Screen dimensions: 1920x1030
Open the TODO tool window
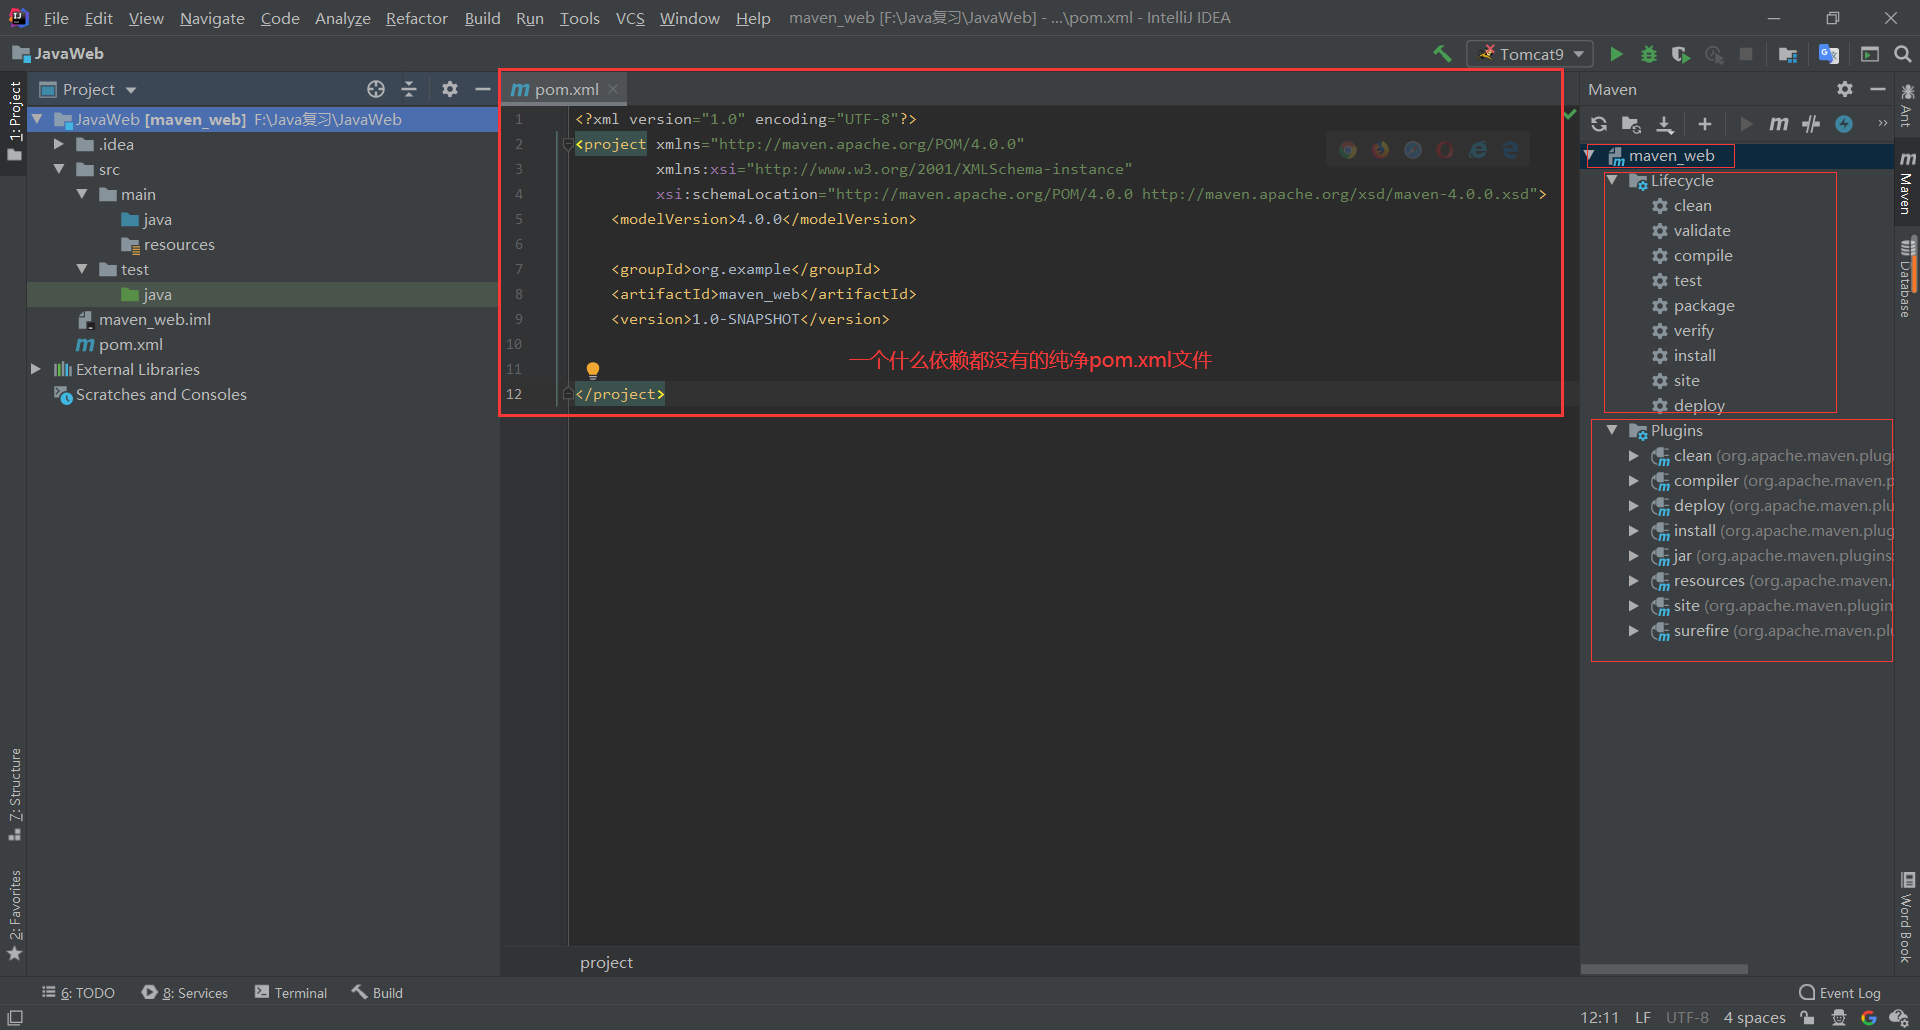[78, 992]
